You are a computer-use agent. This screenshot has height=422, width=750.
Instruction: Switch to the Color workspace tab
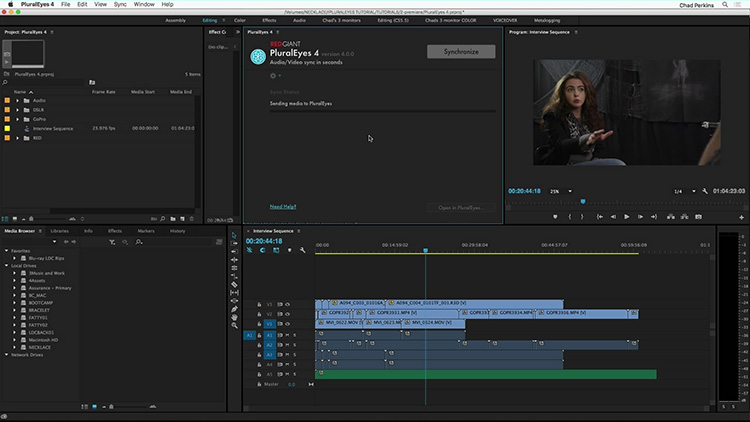(240, 21)
